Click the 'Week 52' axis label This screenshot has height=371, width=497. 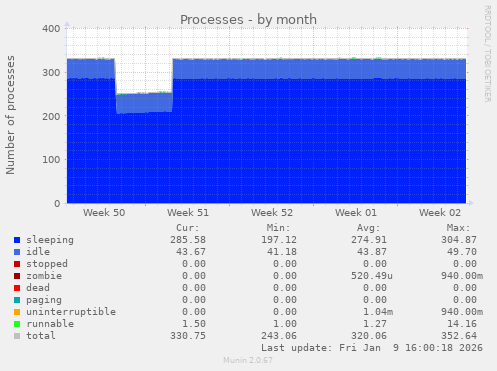pos(272,213)
